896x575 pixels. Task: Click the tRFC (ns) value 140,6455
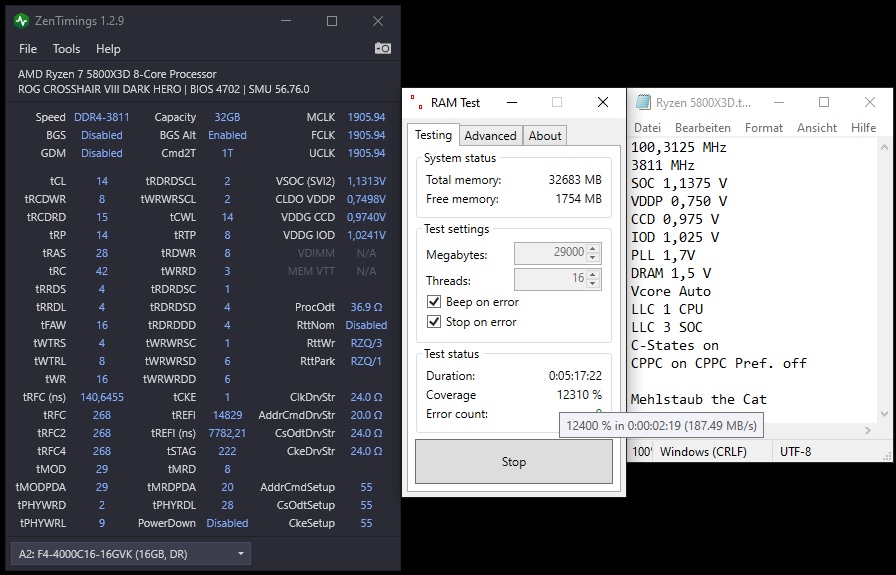[x=102, y=397]
